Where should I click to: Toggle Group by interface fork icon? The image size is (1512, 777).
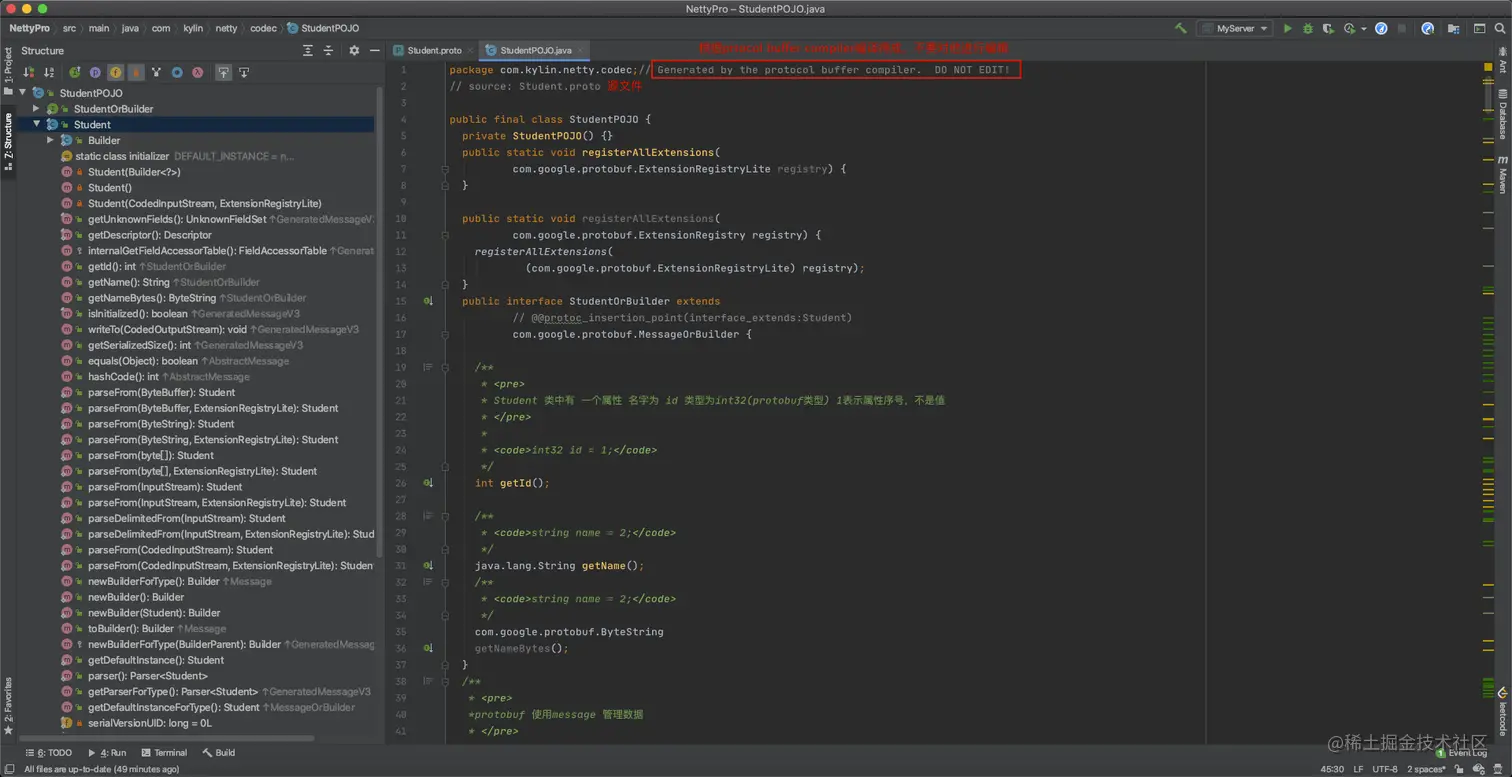156,72
